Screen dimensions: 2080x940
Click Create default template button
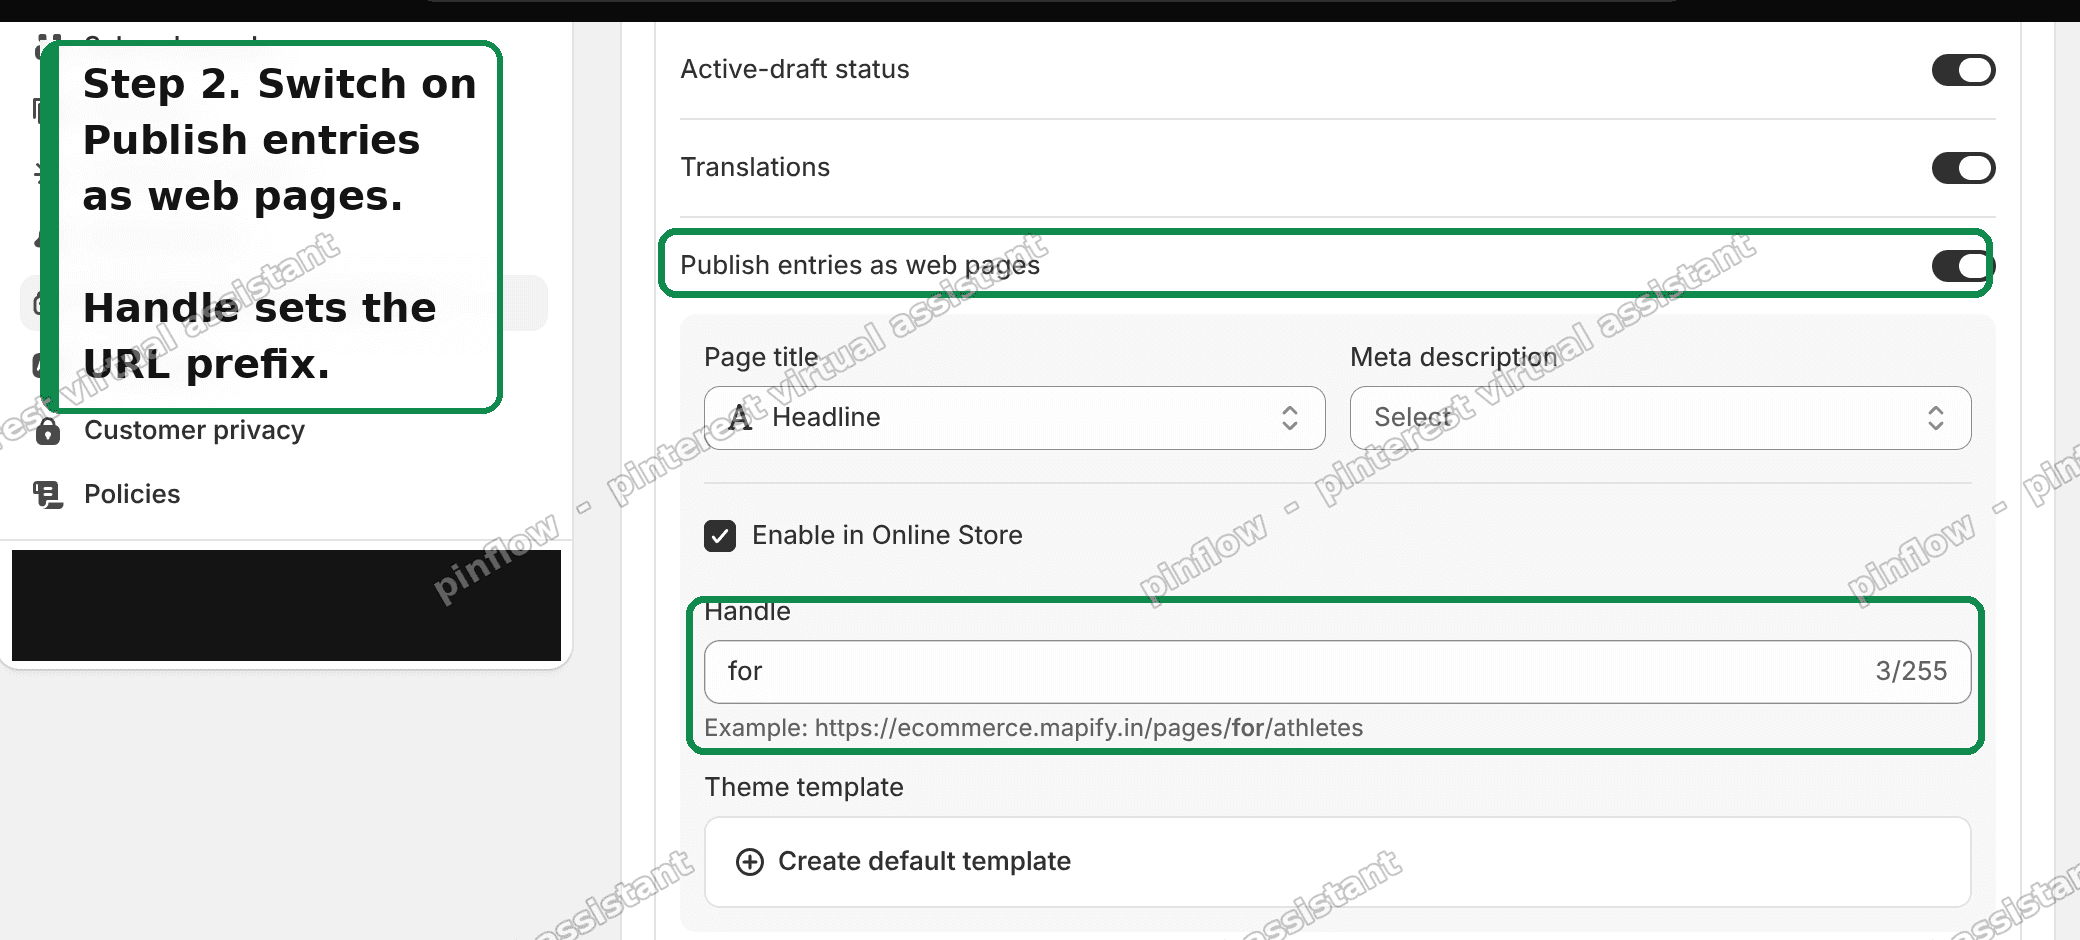tap(1337, 862)
